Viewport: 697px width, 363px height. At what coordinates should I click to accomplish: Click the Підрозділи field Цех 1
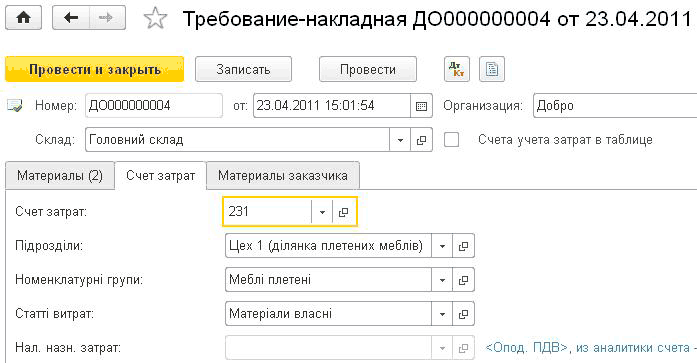(328, 246)
